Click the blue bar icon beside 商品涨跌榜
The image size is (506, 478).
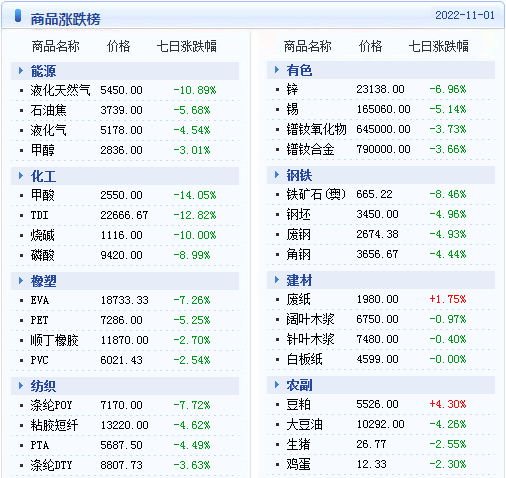tap(18, 16)
